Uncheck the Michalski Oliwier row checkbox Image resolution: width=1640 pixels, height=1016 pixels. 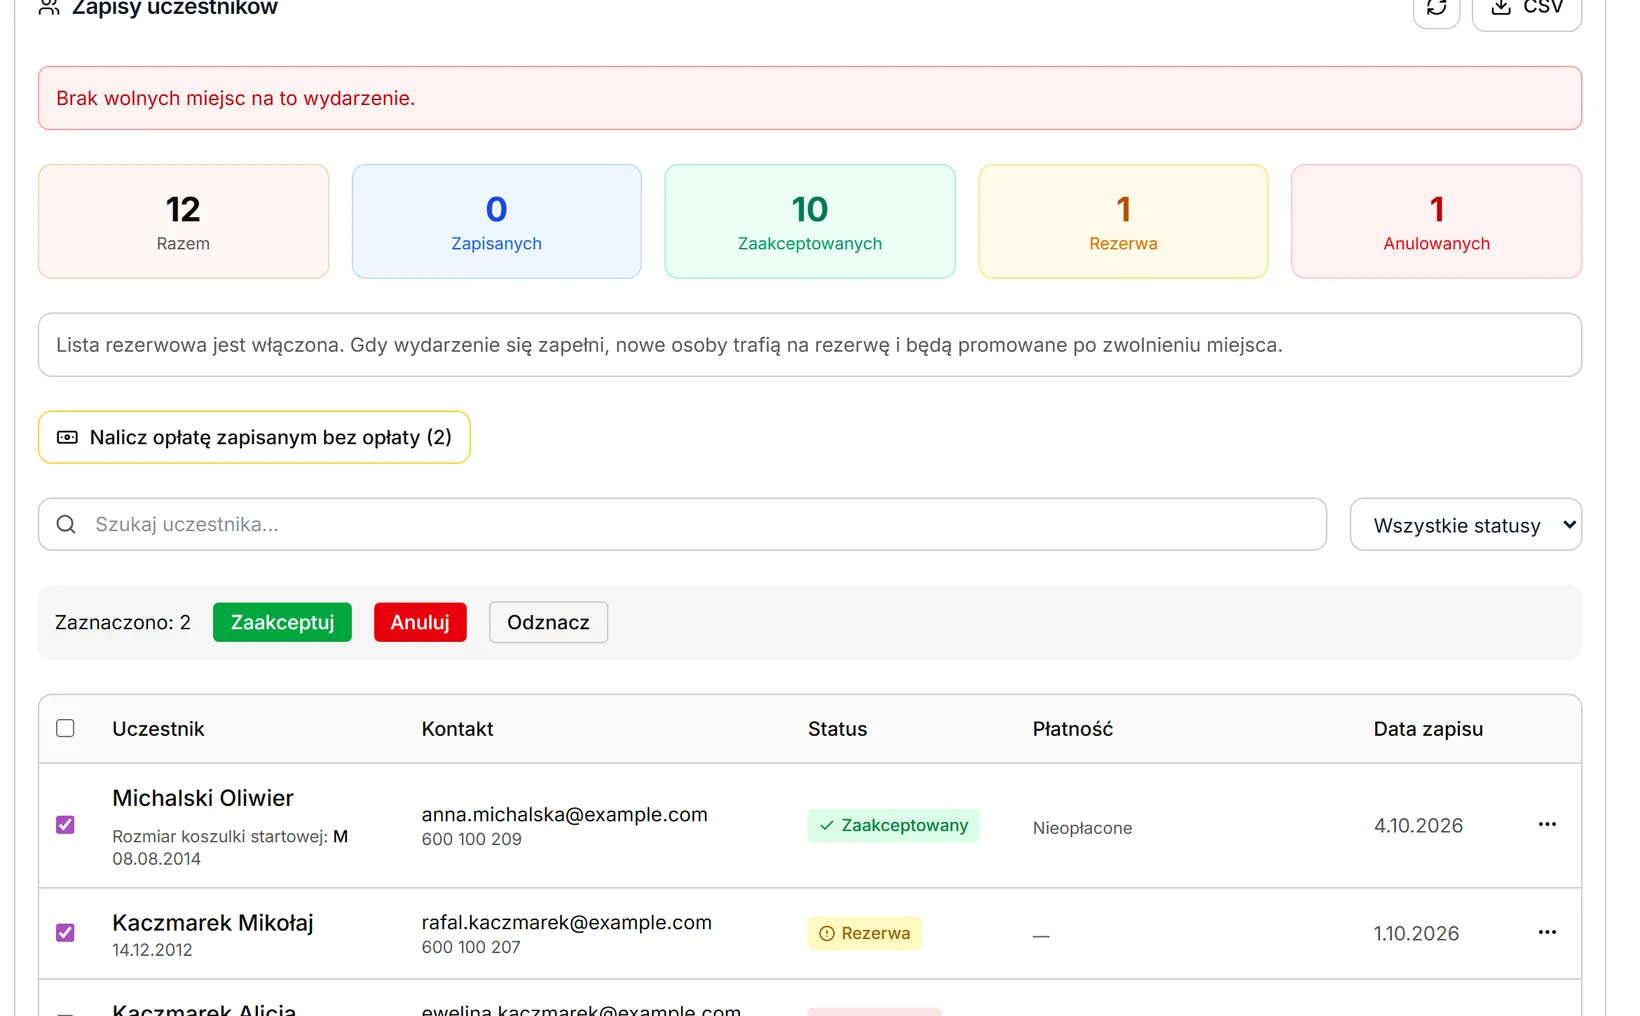(65, 825)
